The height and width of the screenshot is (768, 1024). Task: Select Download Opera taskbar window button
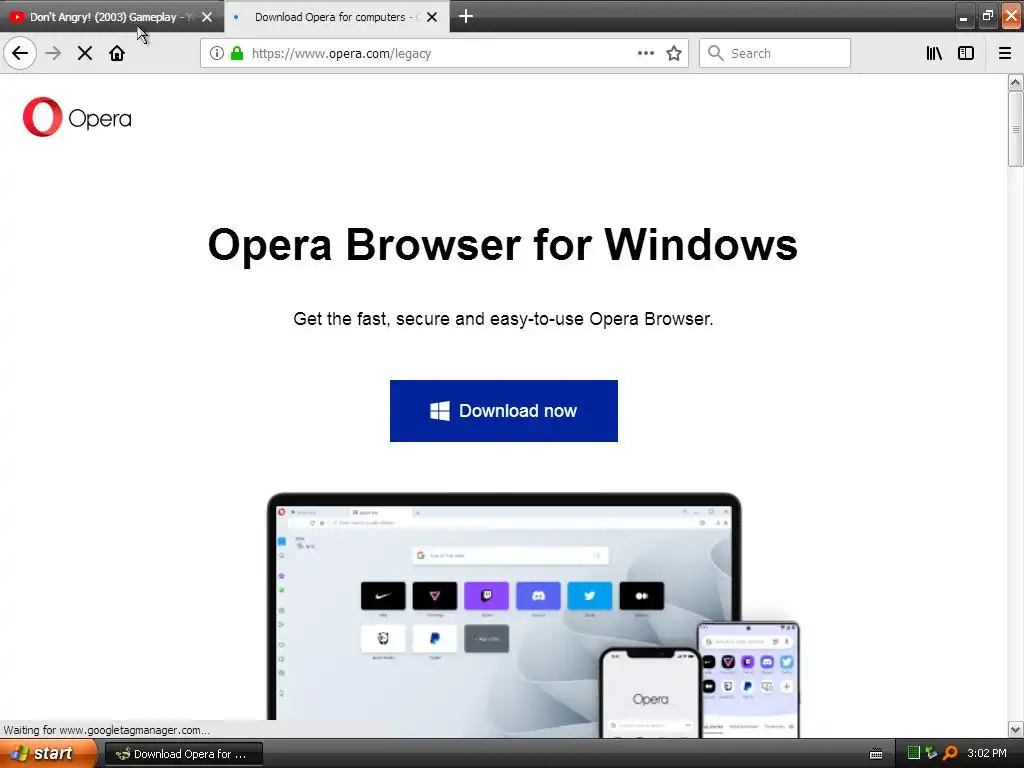click(x=184, y=754)
